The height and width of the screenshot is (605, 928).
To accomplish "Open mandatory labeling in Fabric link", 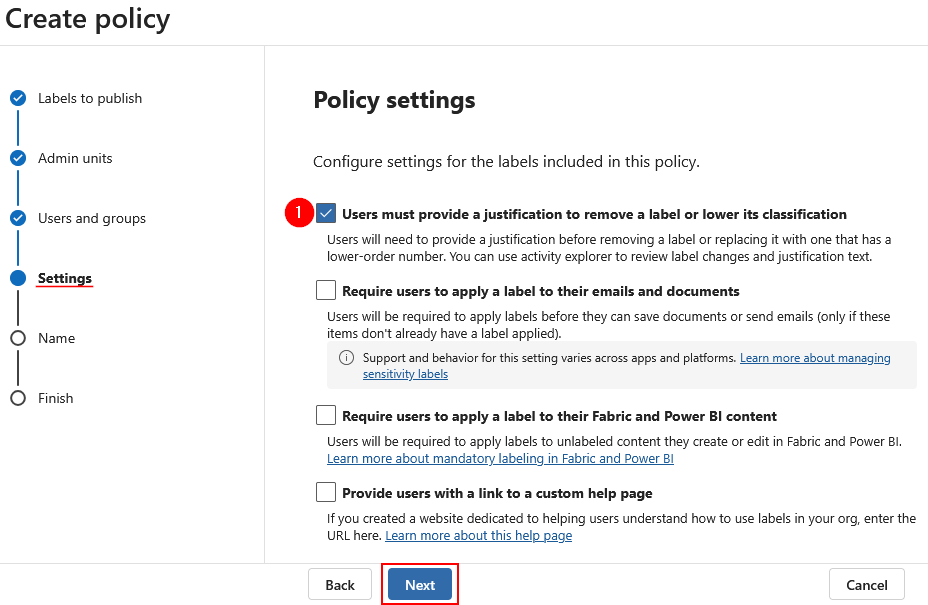I will coord(500,458).
